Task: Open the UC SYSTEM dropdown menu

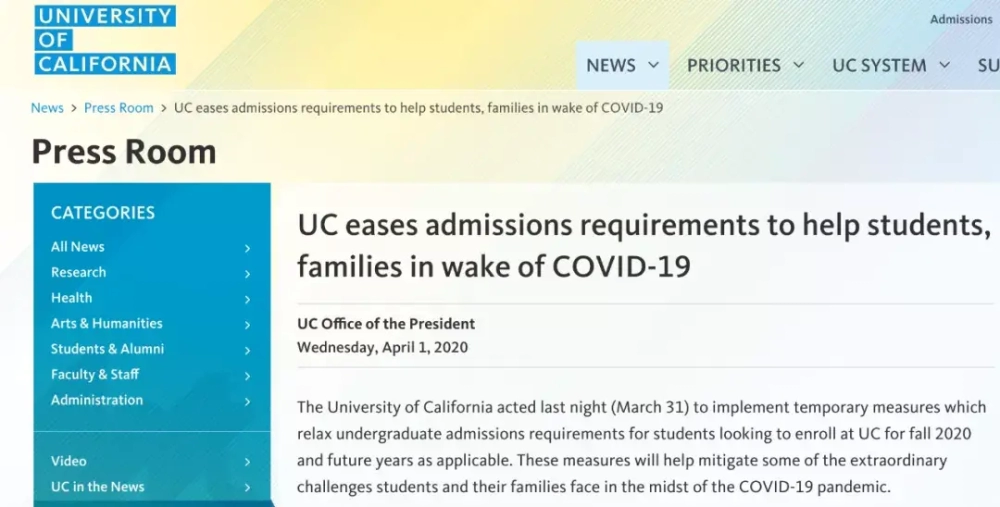Action: pyautogui.click(x=891, y=65)
